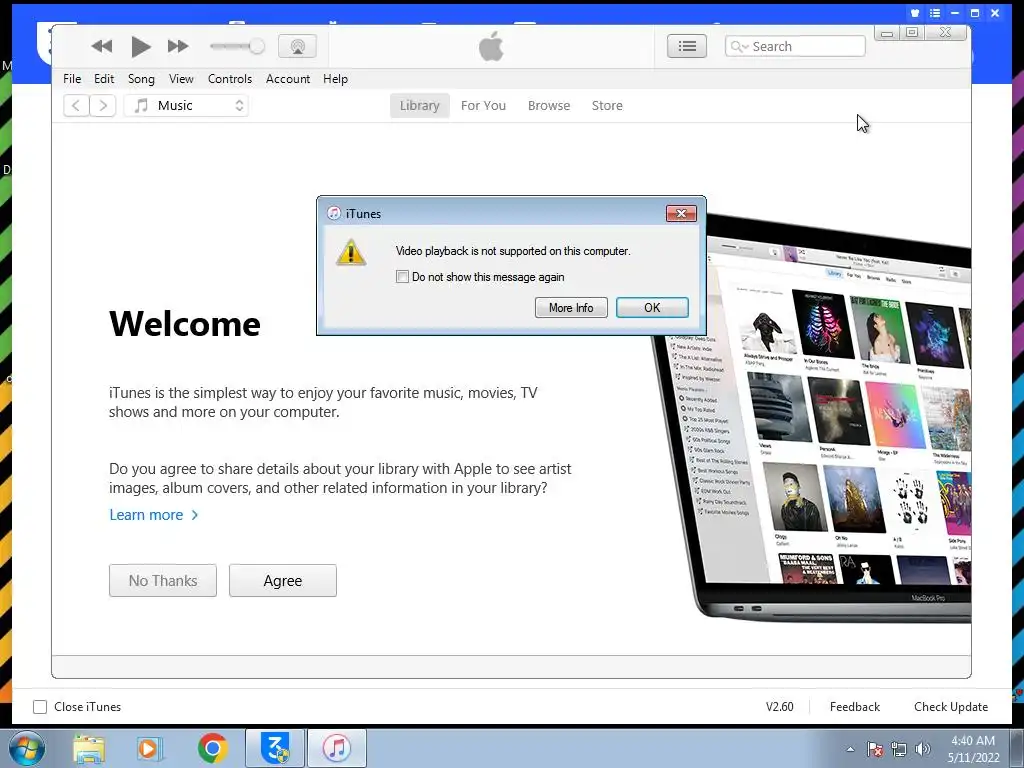1024x768 pixels.
Task: Click the Search field in iTunes
Action: [795, 46]
